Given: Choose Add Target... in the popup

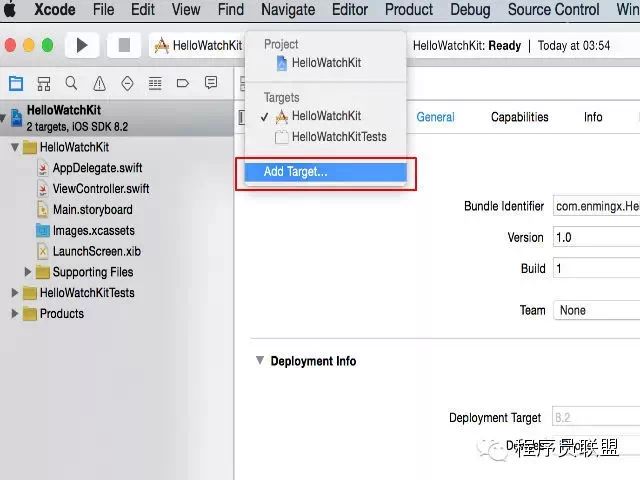Looking at the screenshot, I should click(325, 172).
